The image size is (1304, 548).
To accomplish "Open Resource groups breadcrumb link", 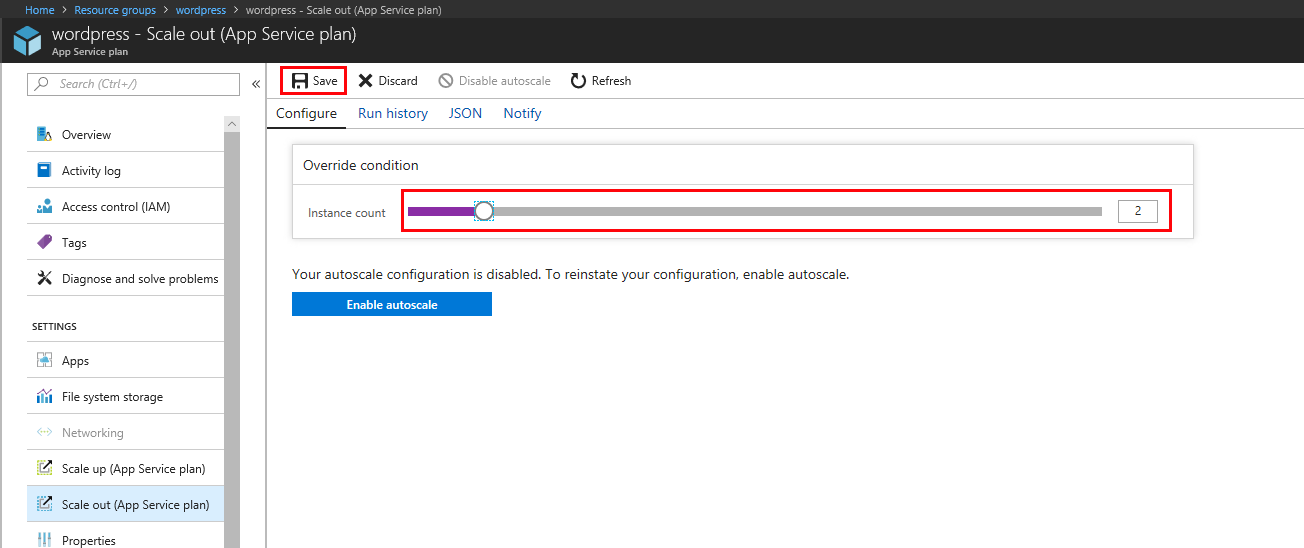I will pyautogui.click(x=115, y=10).
